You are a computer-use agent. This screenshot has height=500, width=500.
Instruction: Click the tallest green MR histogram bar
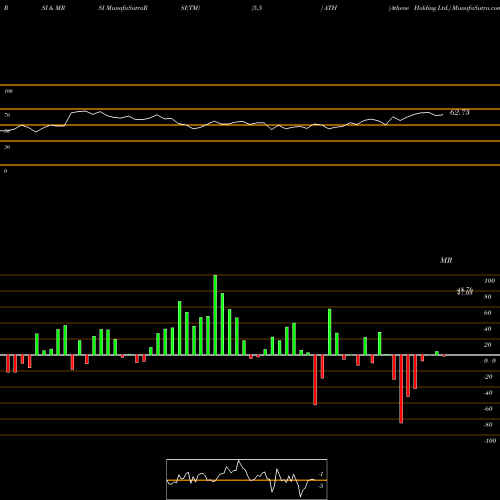coord(215,315)
